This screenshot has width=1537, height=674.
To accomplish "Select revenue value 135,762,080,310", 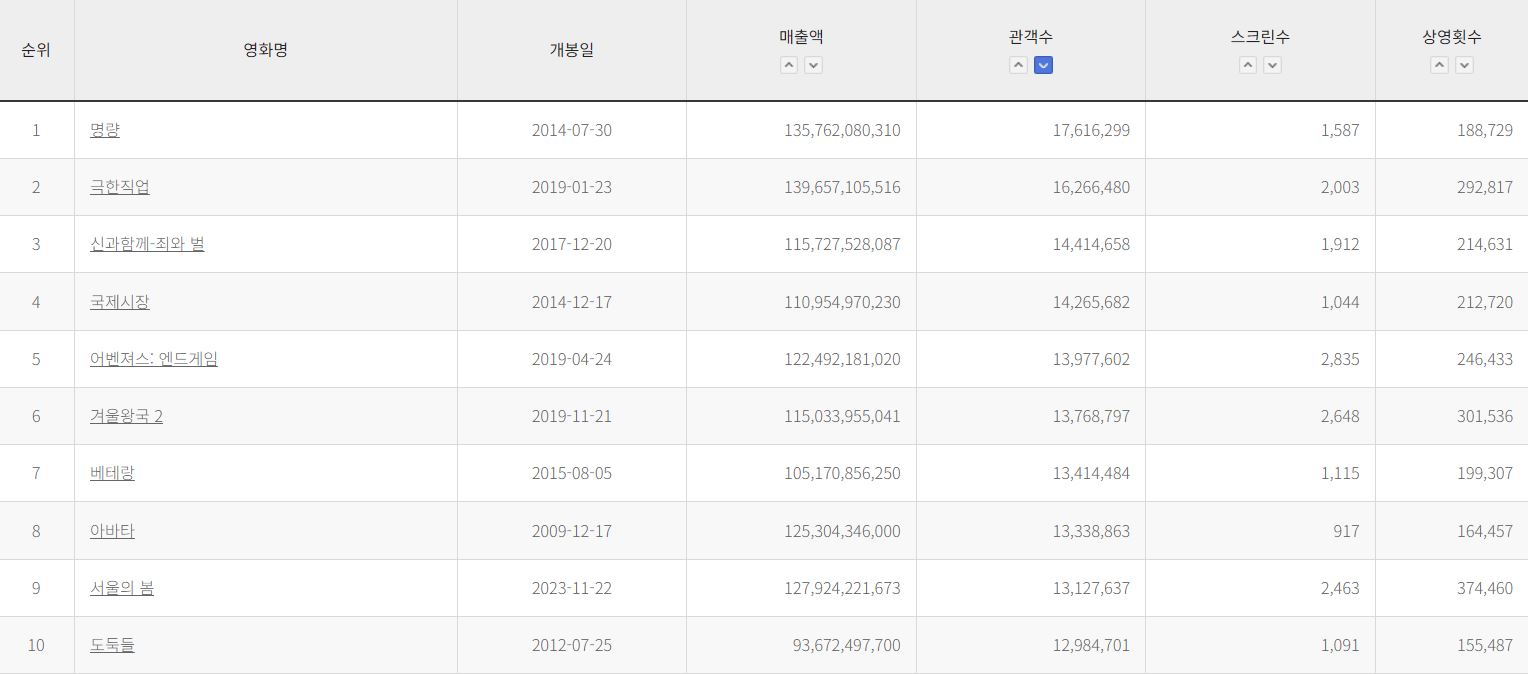I will (x=842, y=130).
